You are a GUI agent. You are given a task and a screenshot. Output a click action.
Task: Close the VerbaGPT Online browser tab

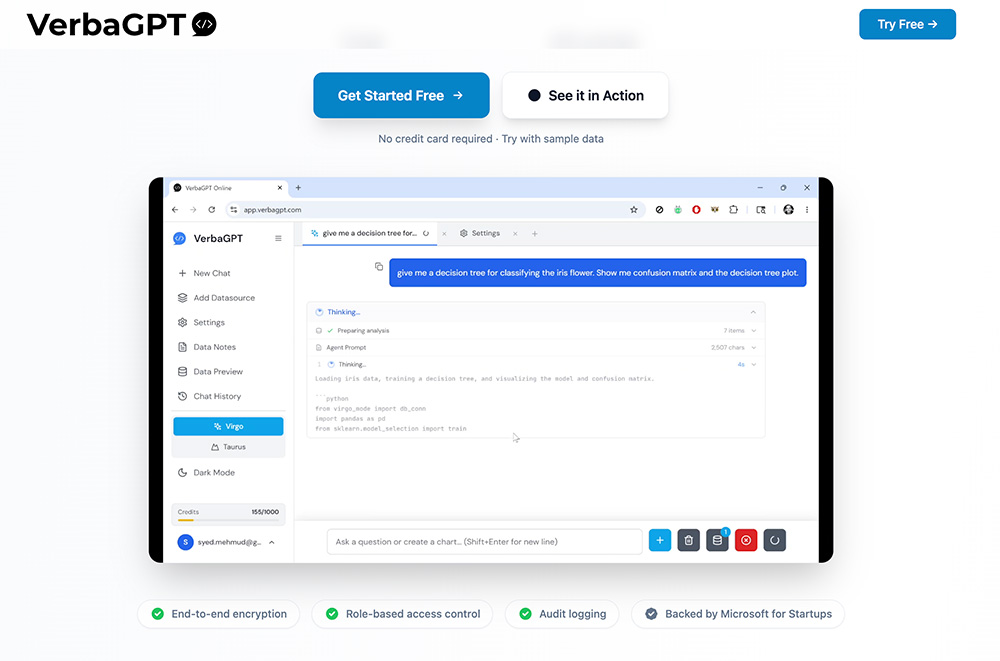coord(279,188)
